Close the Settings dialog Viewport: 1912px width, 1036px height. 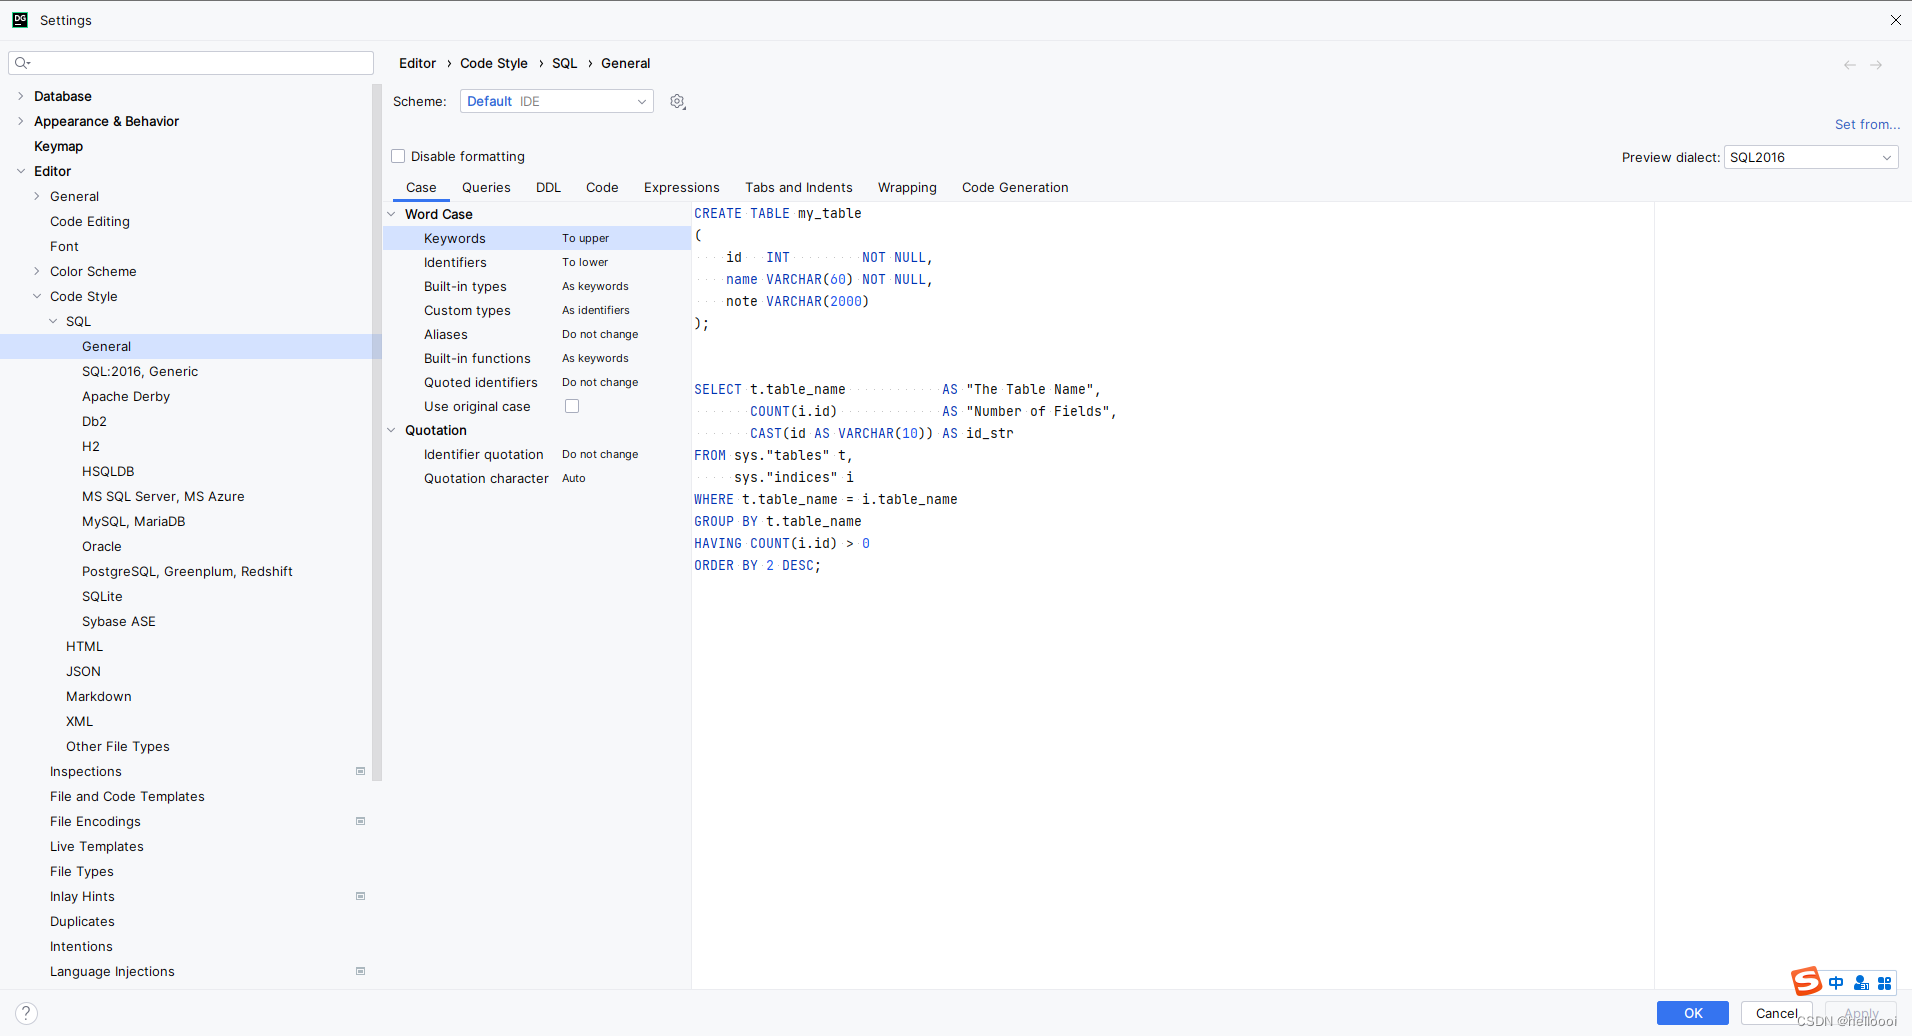(1895, 20)
